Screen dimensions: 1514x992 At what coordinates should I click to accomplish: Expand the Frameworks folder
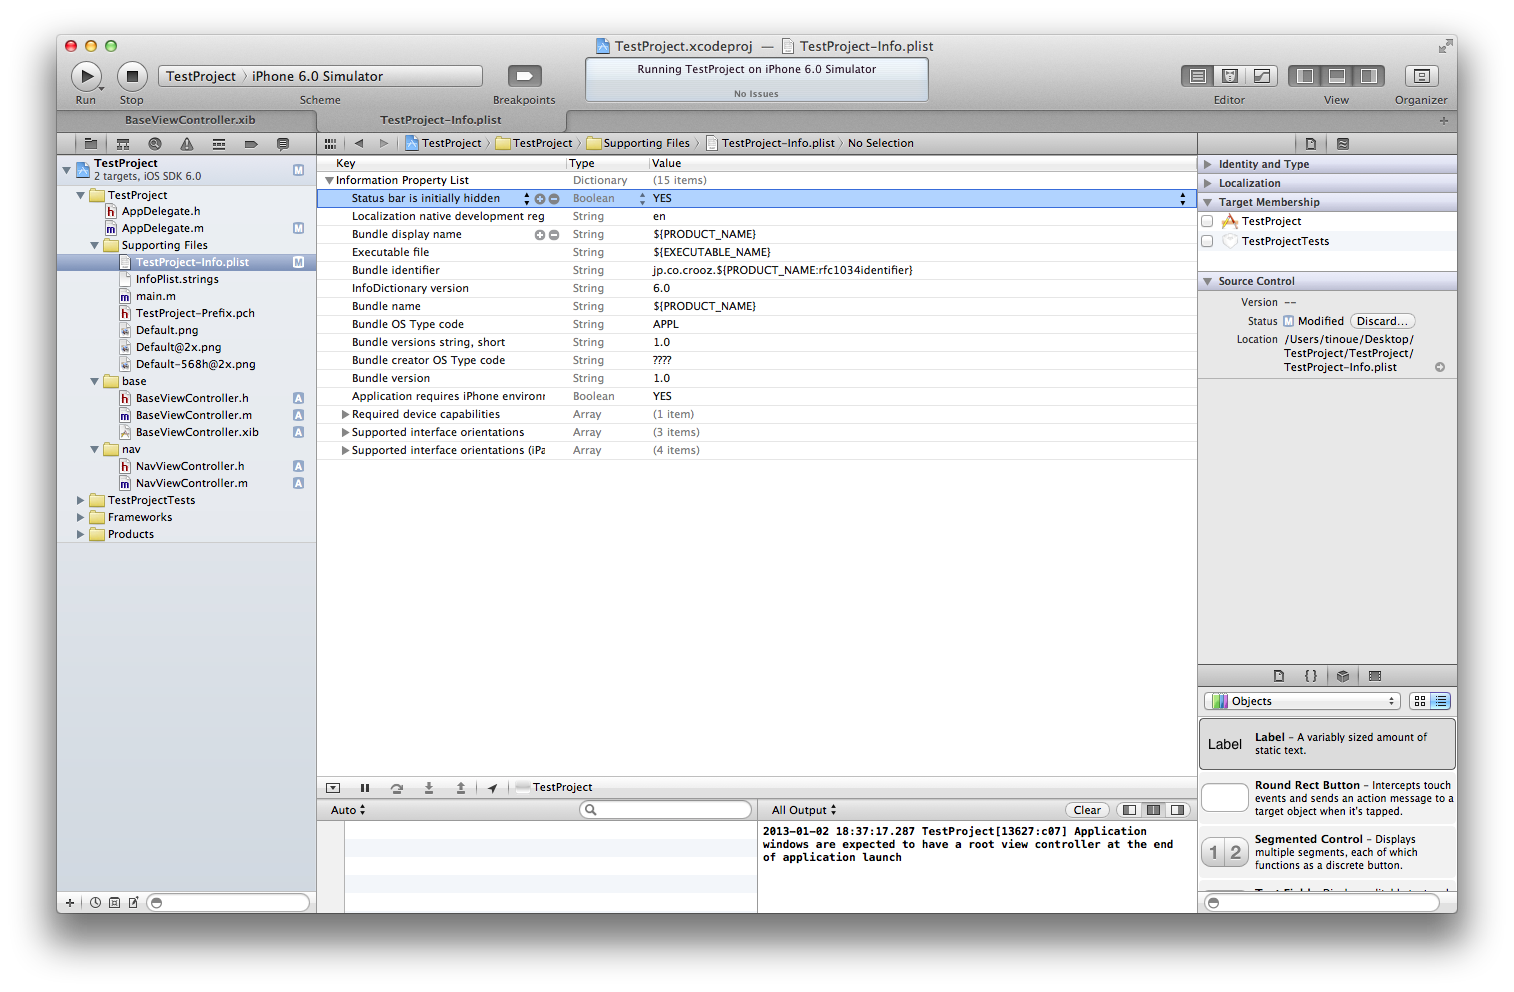coord(81,518)
